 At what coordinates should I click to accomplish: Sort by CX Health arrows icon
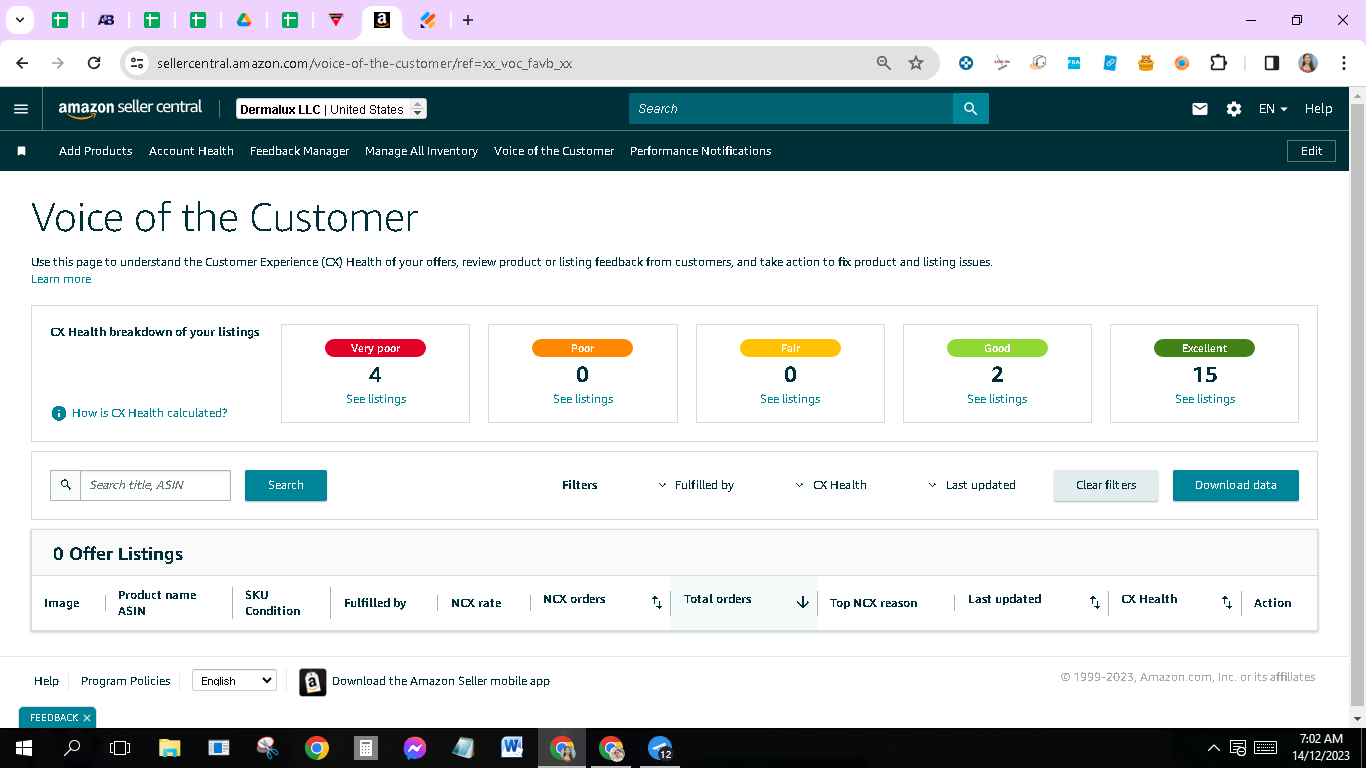[x=1227, y=602]
